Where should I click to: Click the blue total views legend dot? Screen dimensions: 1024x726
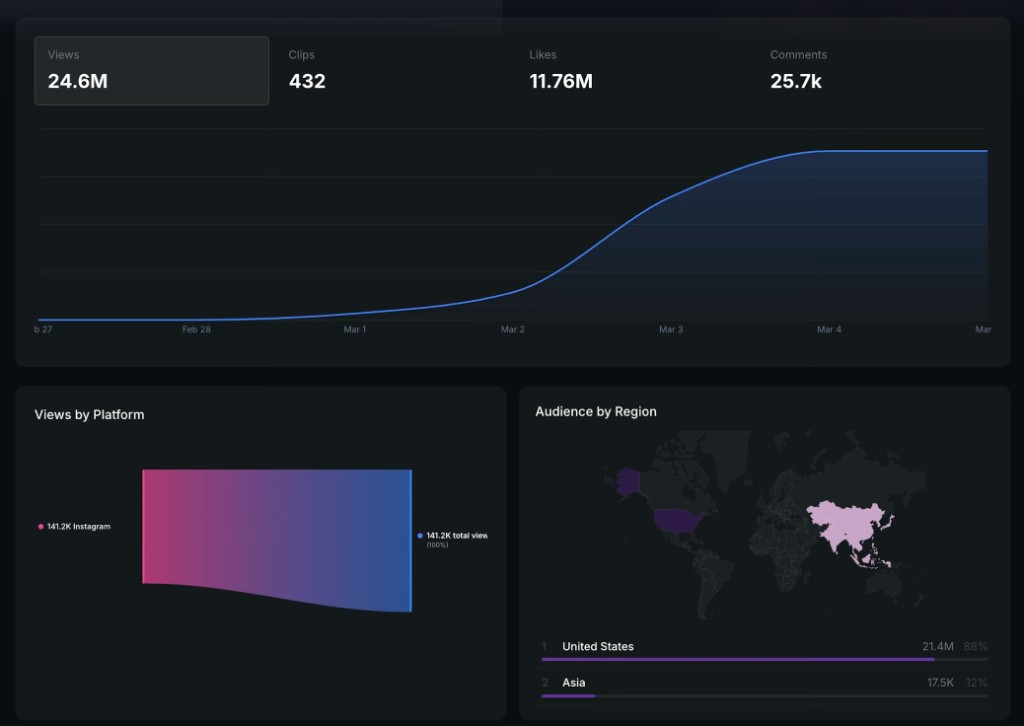coord(420,536)
